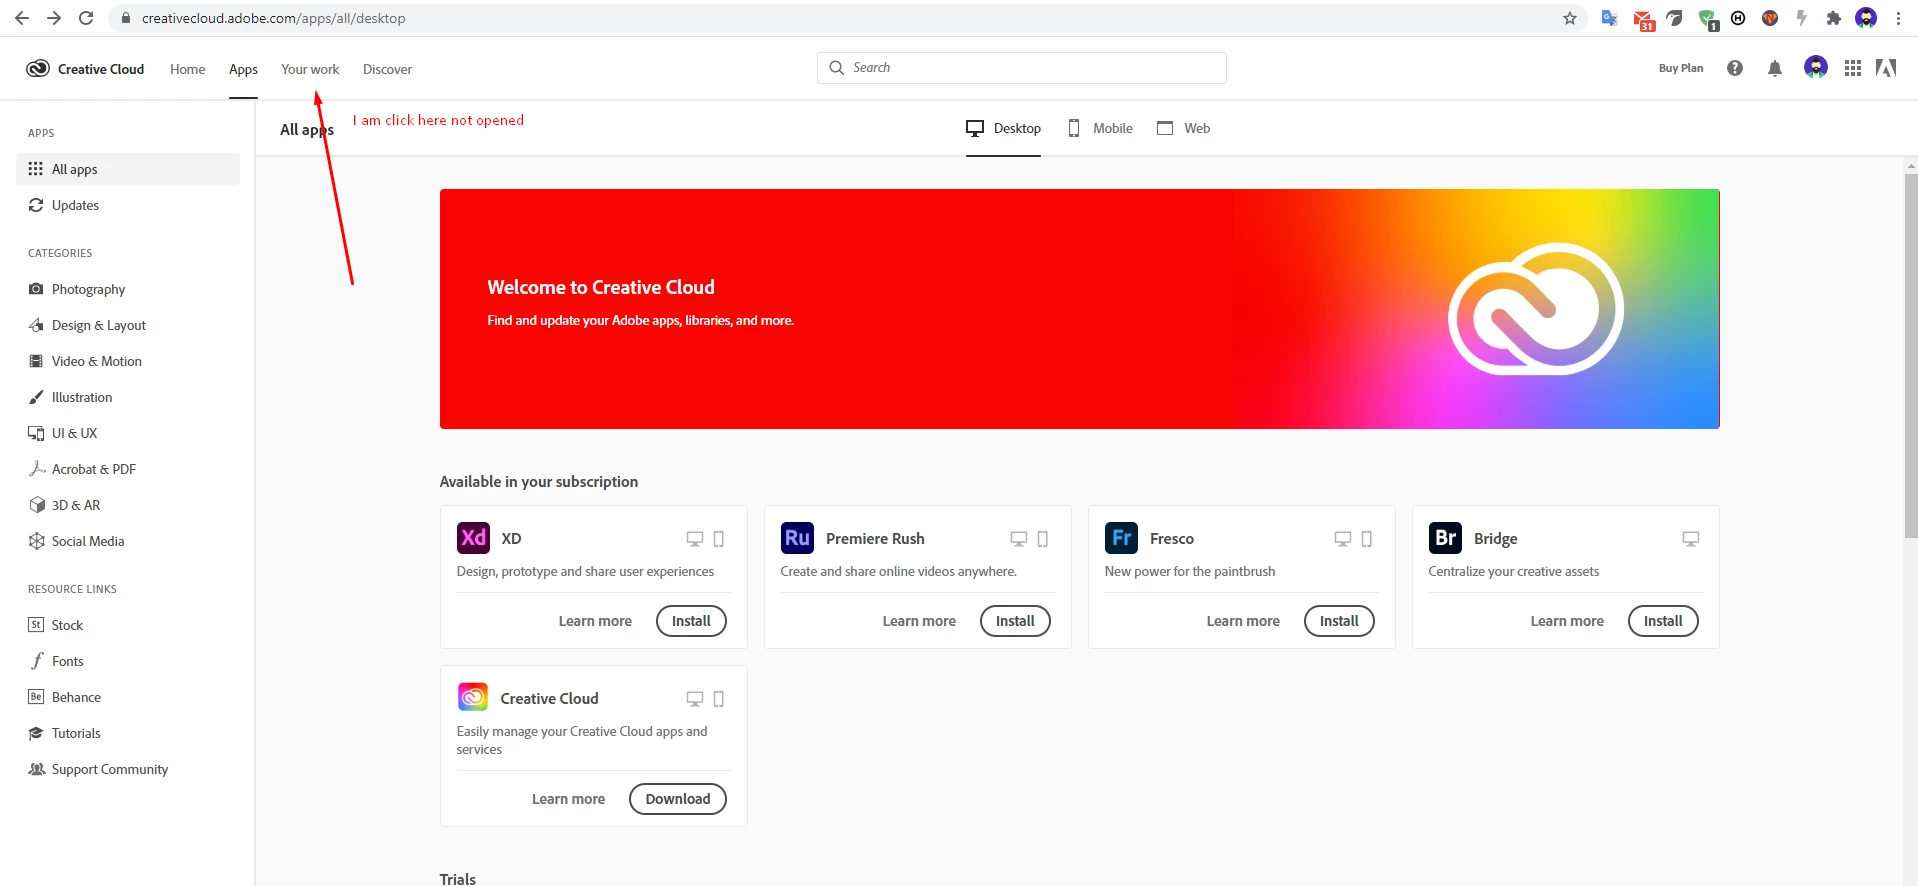Click Learn more for XD
The height and width of the screenshot is (886, 1918).
pyautogui.click(x=595, y=621)
